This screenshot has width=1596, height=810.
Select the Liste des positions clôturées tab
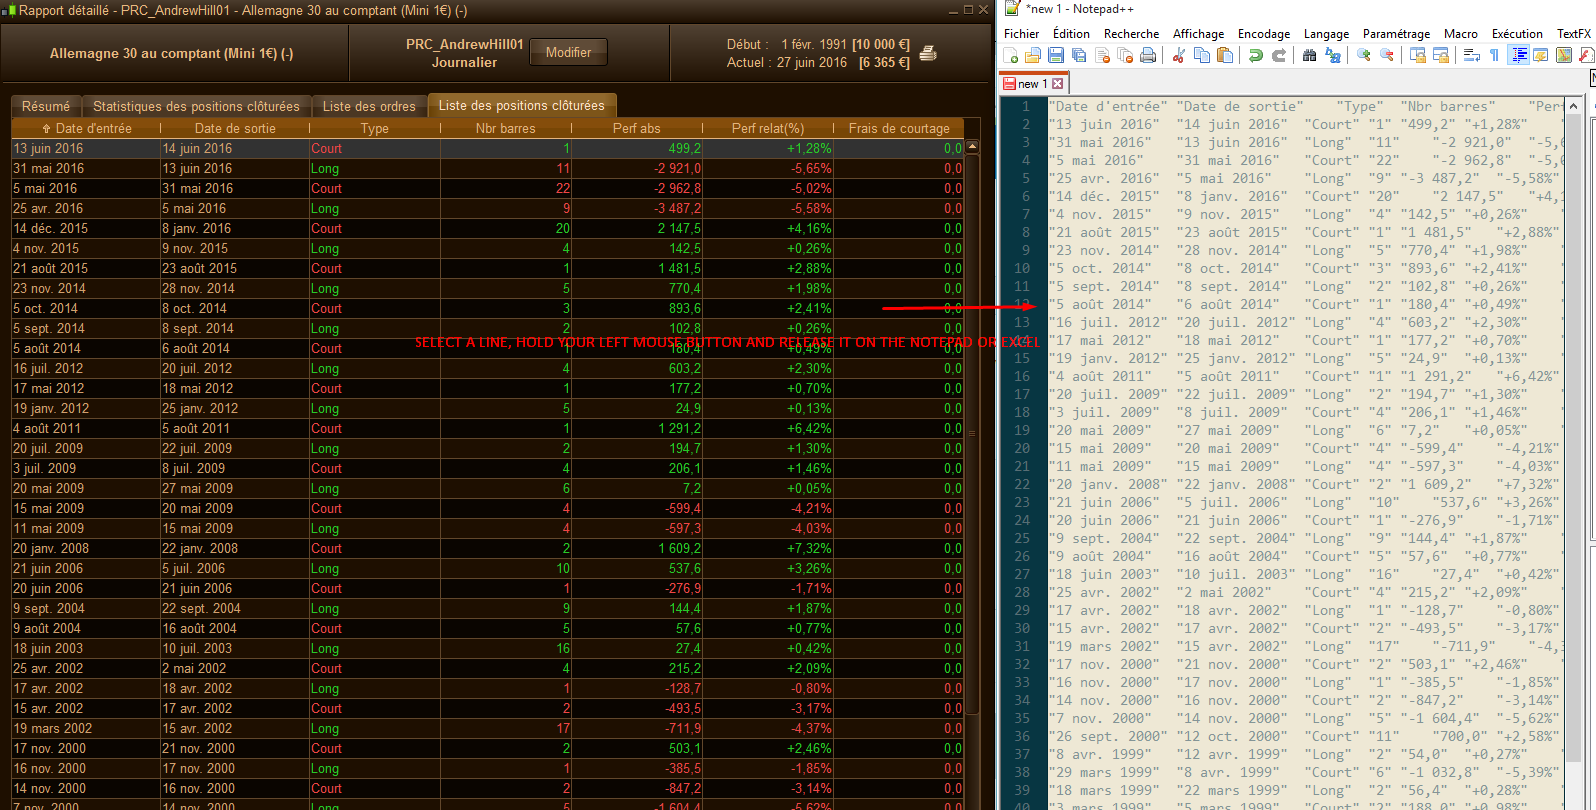[x=522, y=105]
